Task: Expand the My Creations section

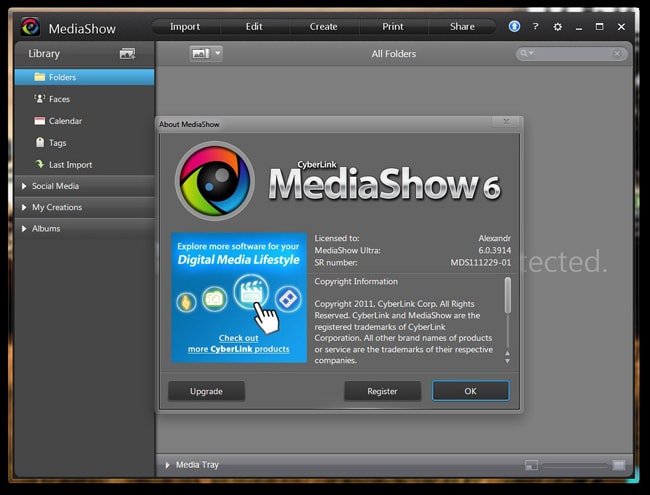Action: [24, 207]
